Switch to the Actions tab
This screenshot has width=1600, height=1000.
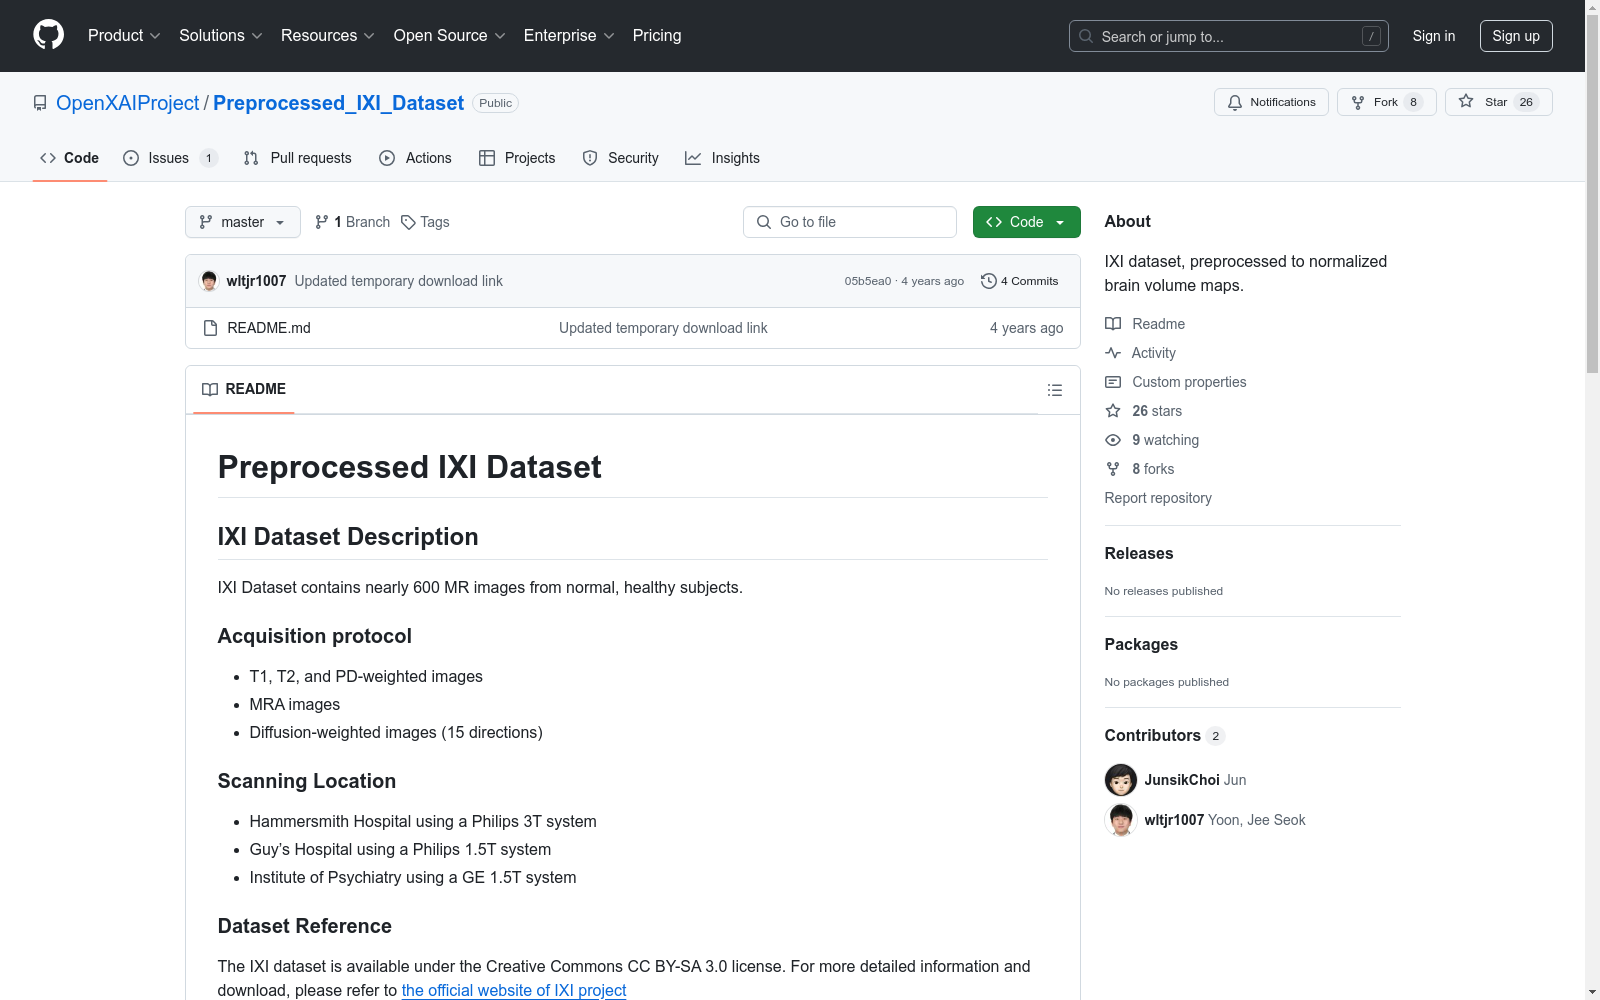415,158
